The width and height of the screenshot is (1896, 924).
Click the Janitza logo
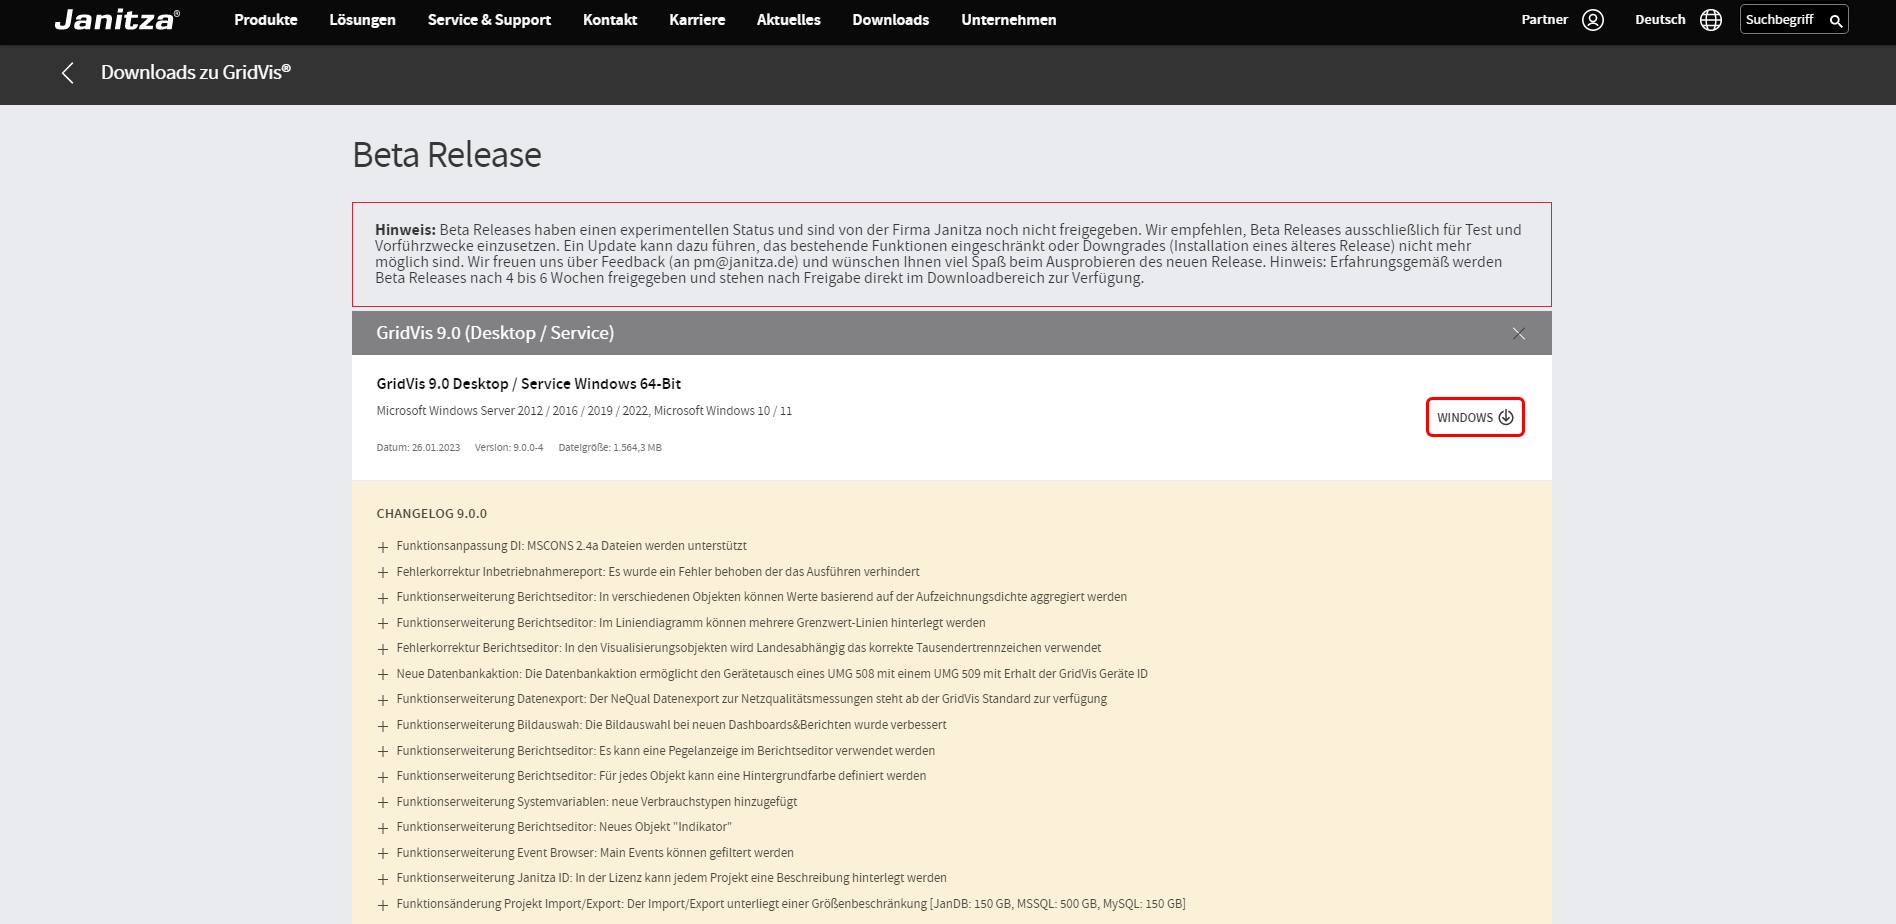[x=117, y=20]
